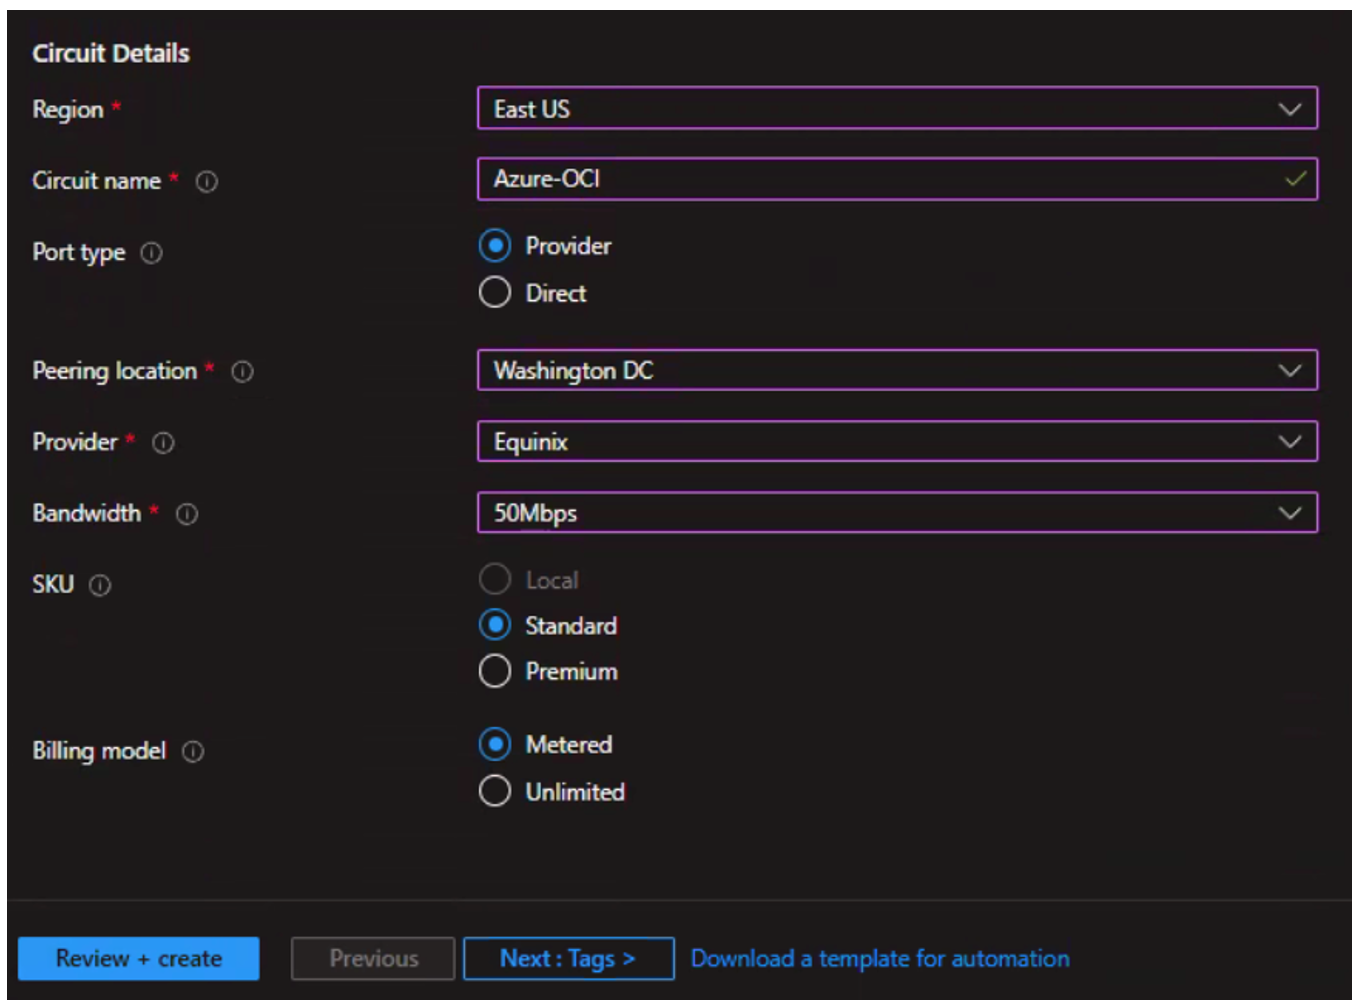Select Unlimited billing model

495,791
